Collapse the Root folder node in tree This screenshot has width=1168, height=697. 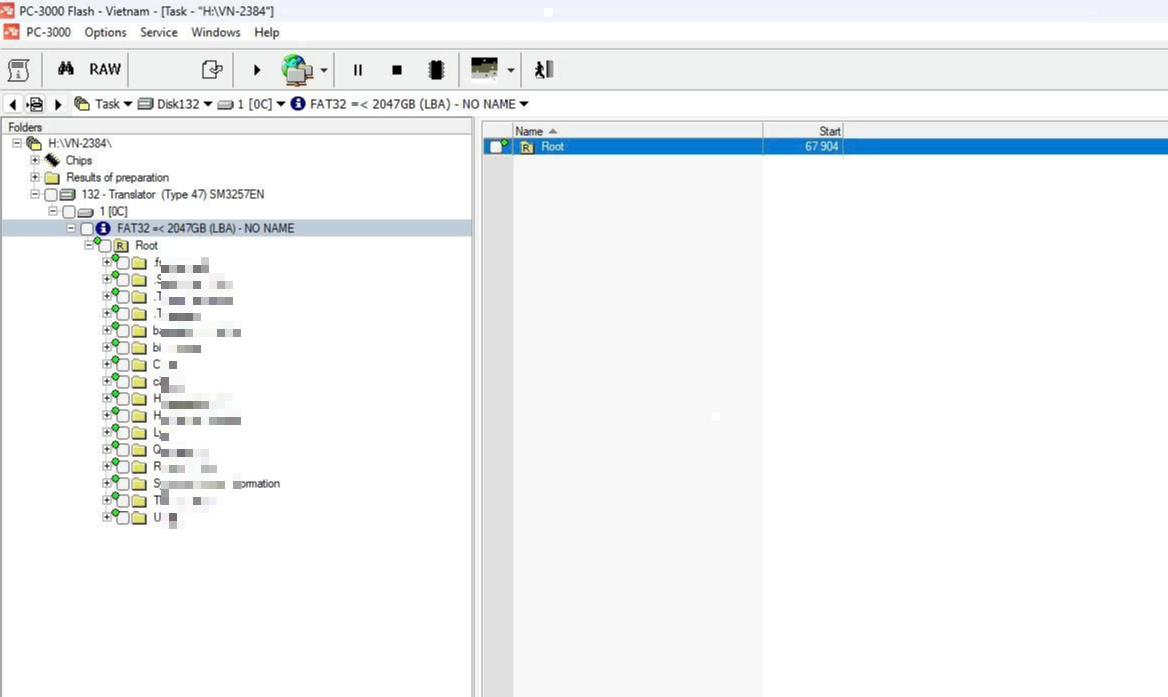point(89,245)
